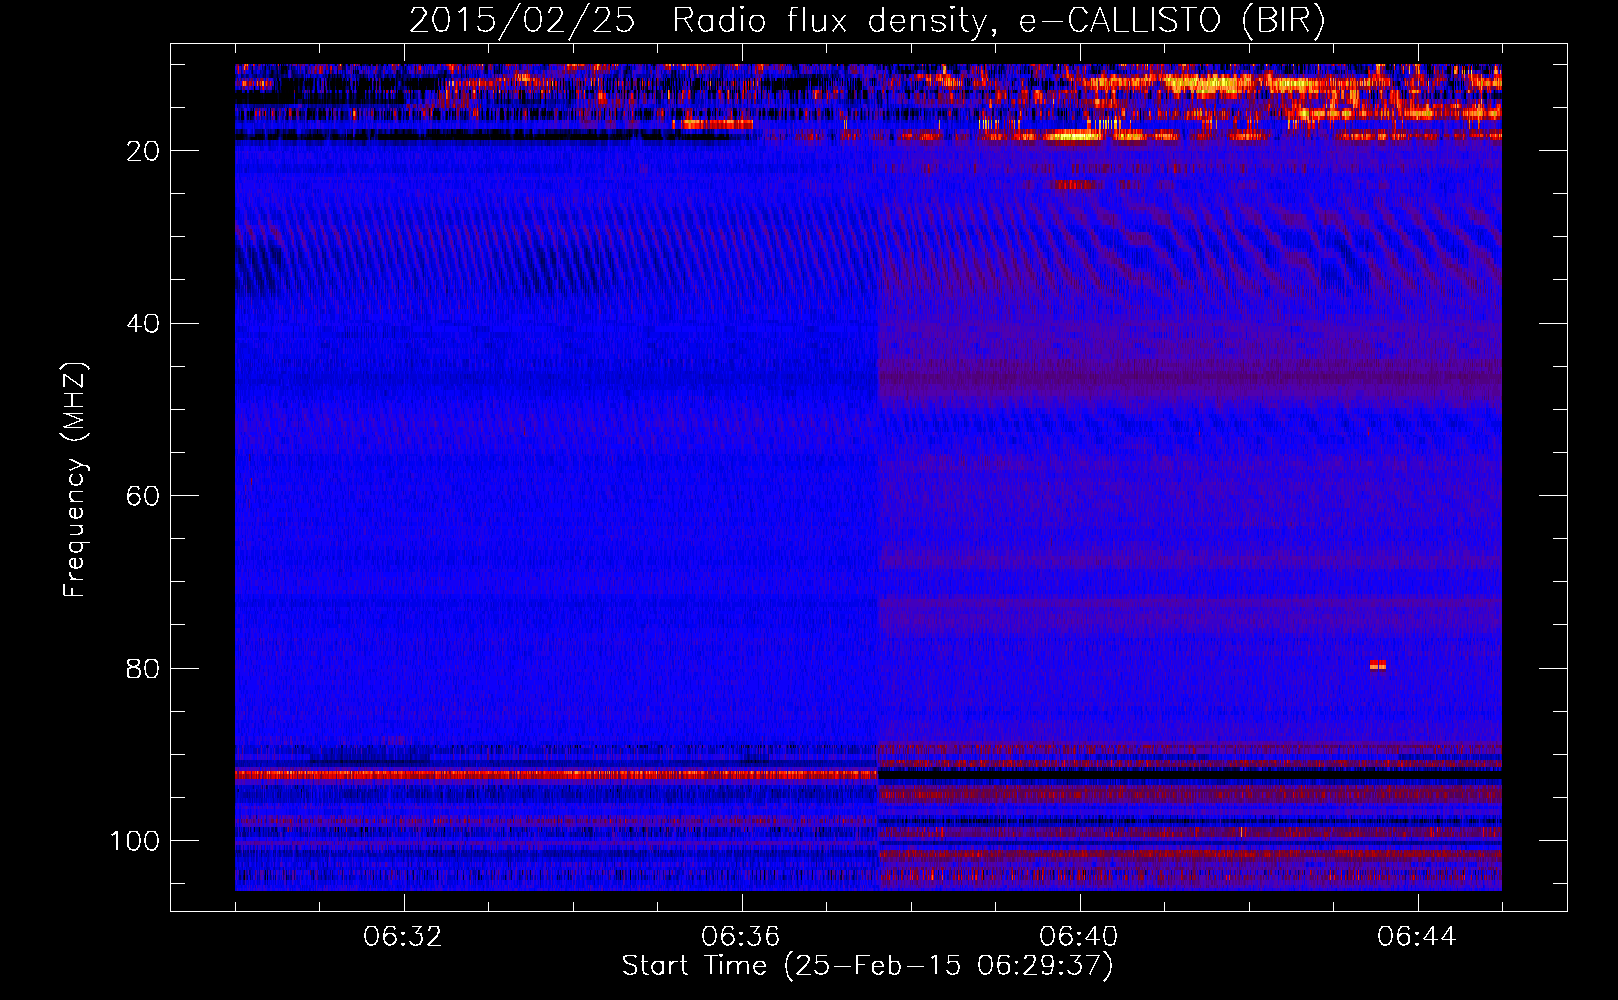Click the '80' frequency tick label
This screenshot has height=1000, width=1618.
(x=143, y=669)
